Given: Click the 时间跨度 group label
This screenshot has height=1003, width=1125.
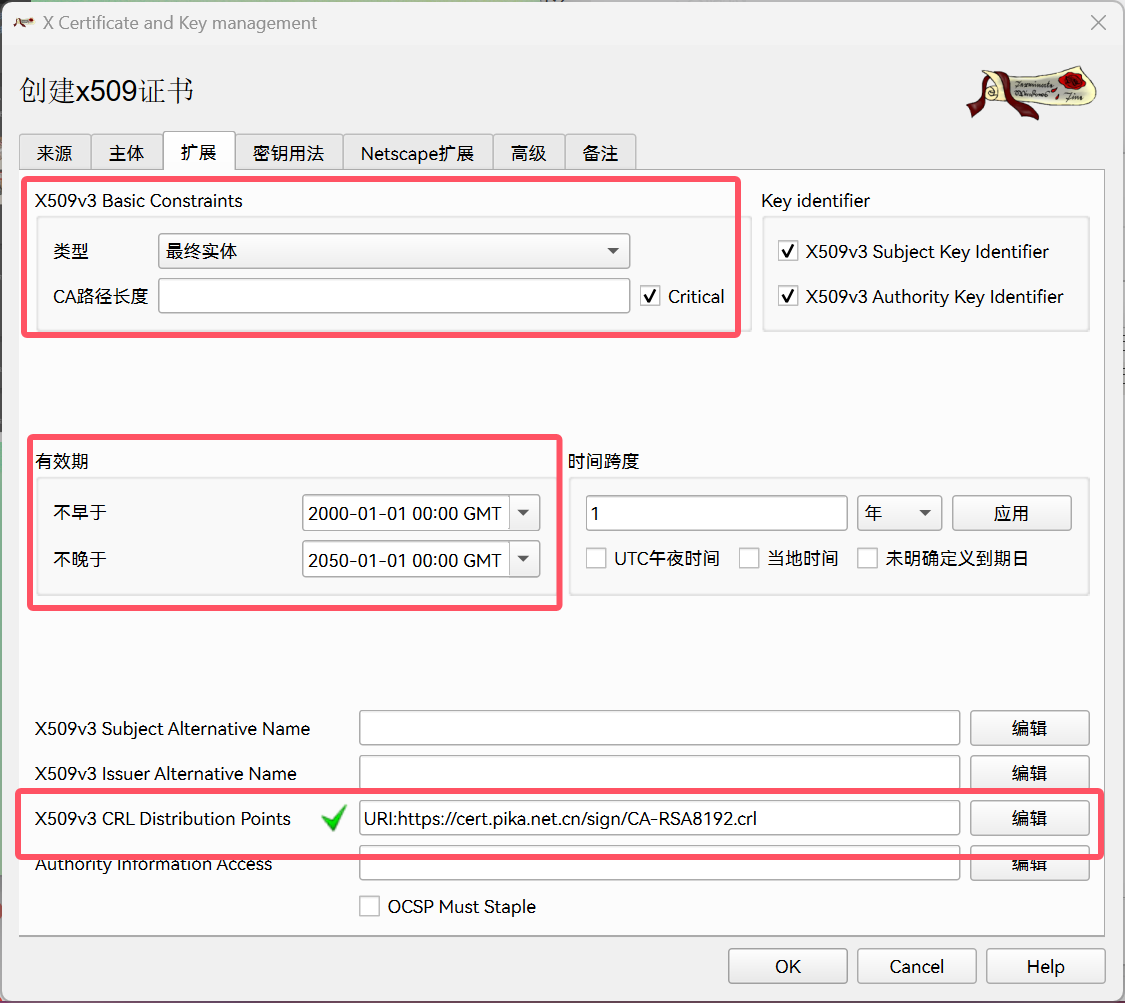Looking at the screenshot, I should click(603, 461).
